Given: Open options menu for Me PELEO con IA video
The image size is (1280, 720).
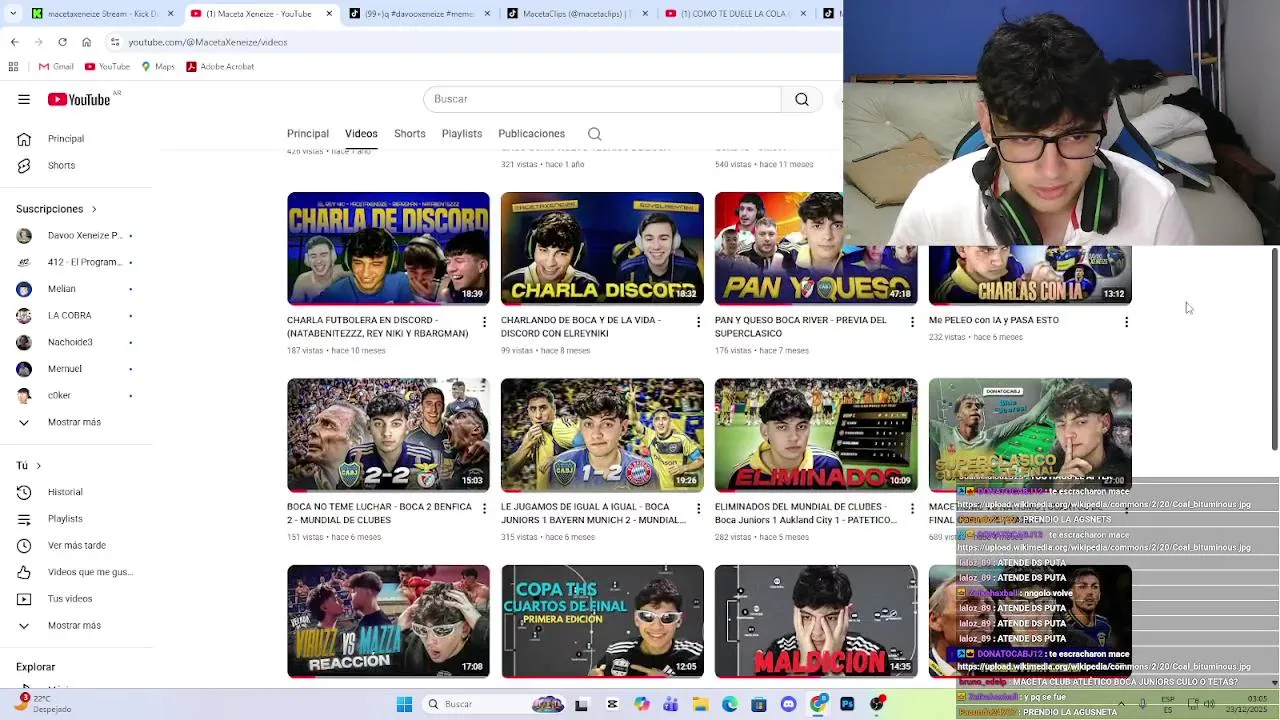Looking at the screenshot, I should pyautogui.click(x=1126, y=322).
